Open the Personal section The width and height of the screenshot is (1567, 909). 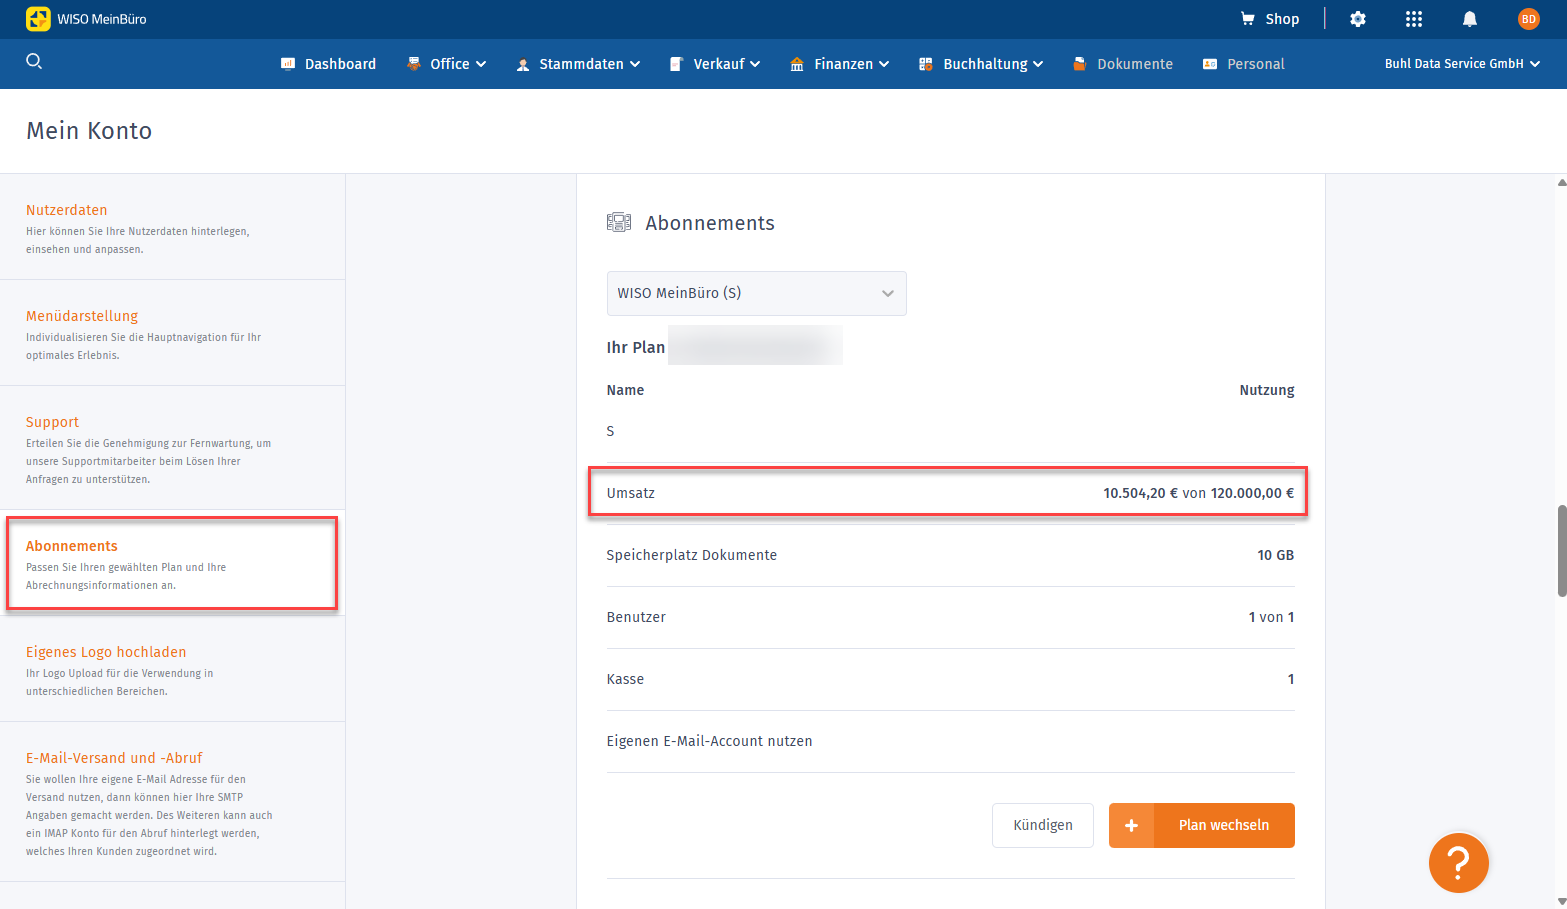pyautogui.click(x=1256, y=64)
